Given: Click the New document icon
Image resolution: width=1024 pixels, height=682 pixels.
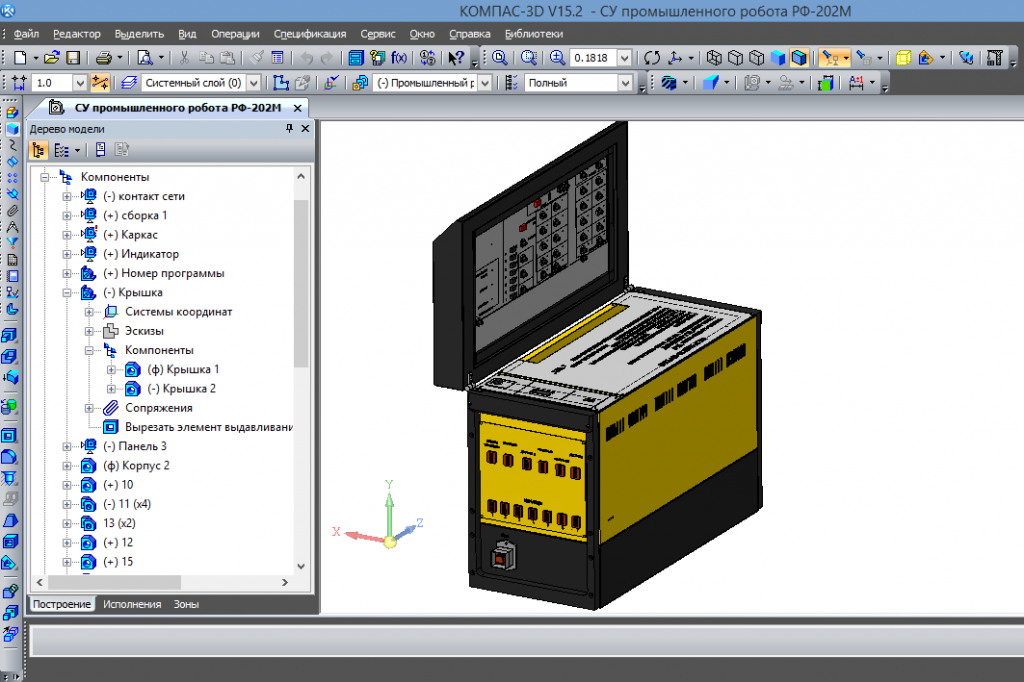Looking at the screenshot, I should click(20, 57).
